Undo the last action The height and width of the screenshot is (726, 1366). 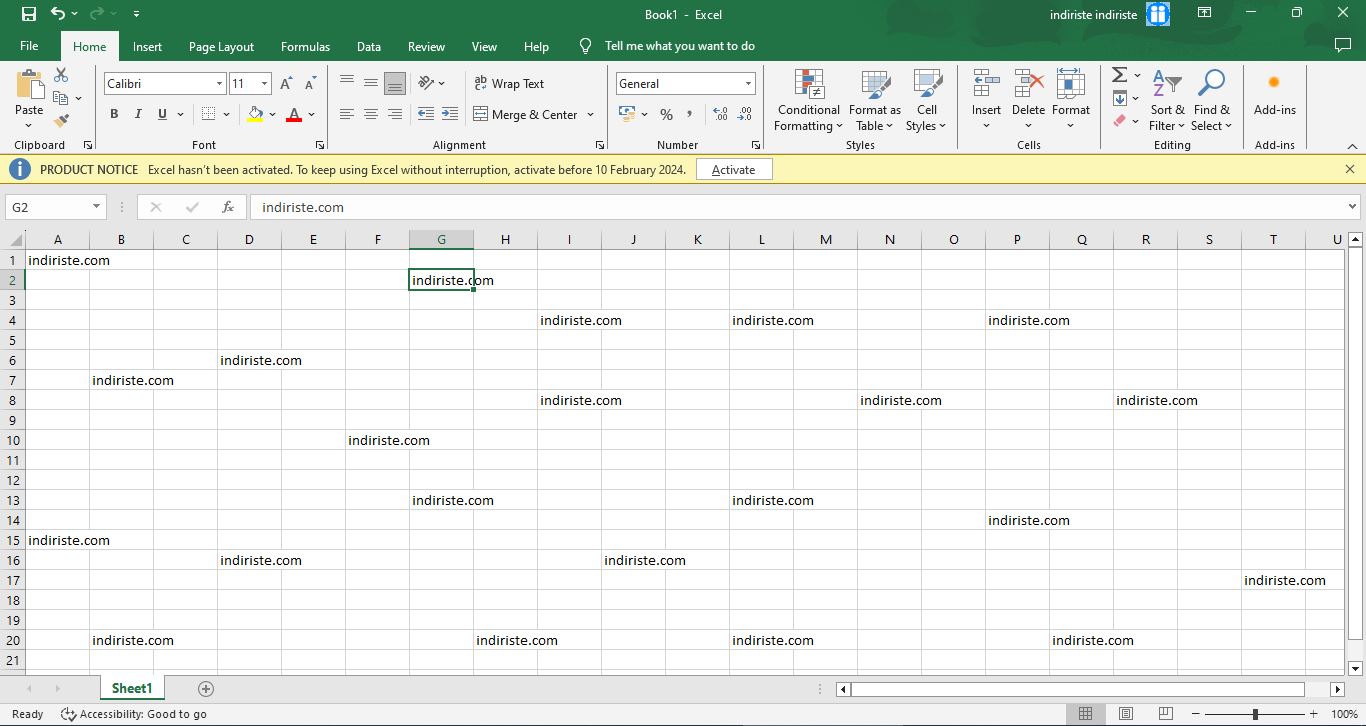pyautogui.click(x=58, y=14)
